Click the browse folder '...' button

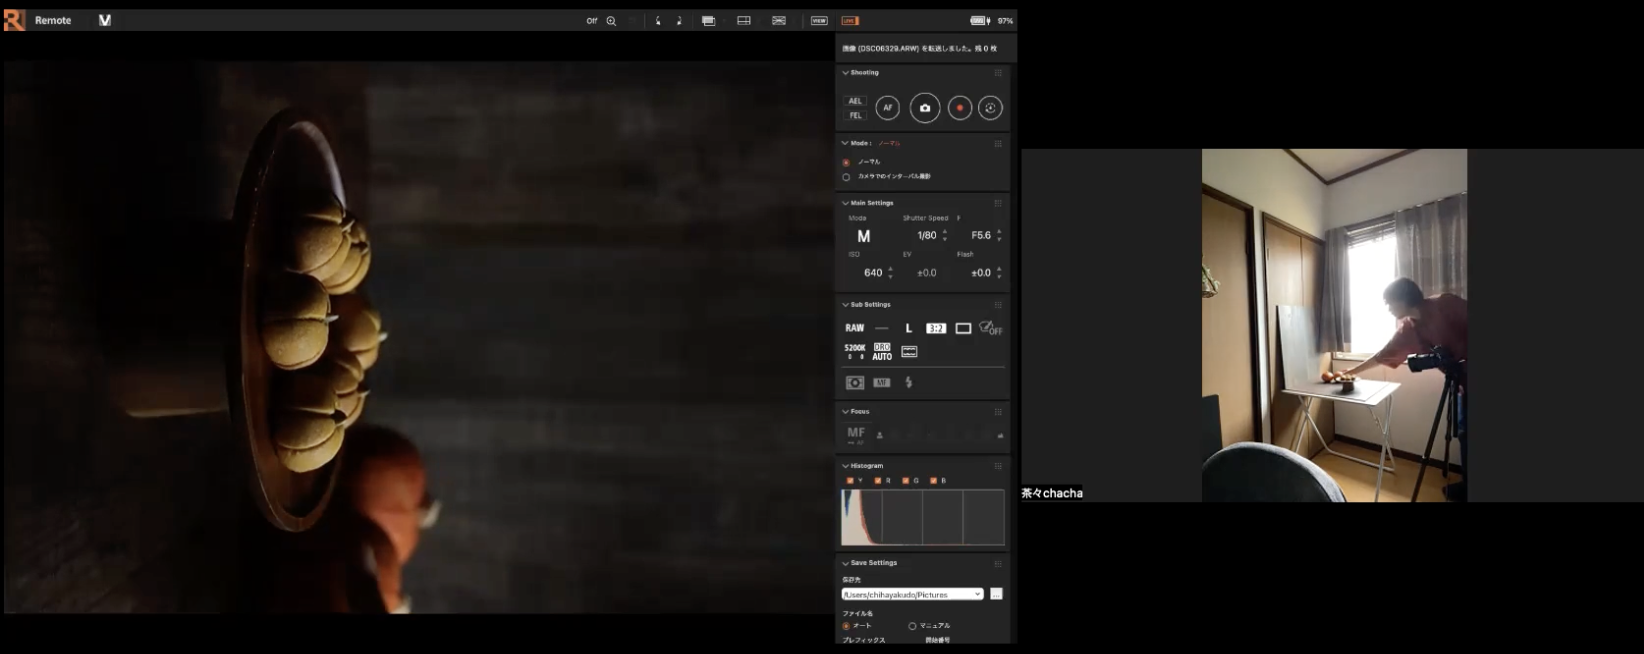click(x=996, y=594)
